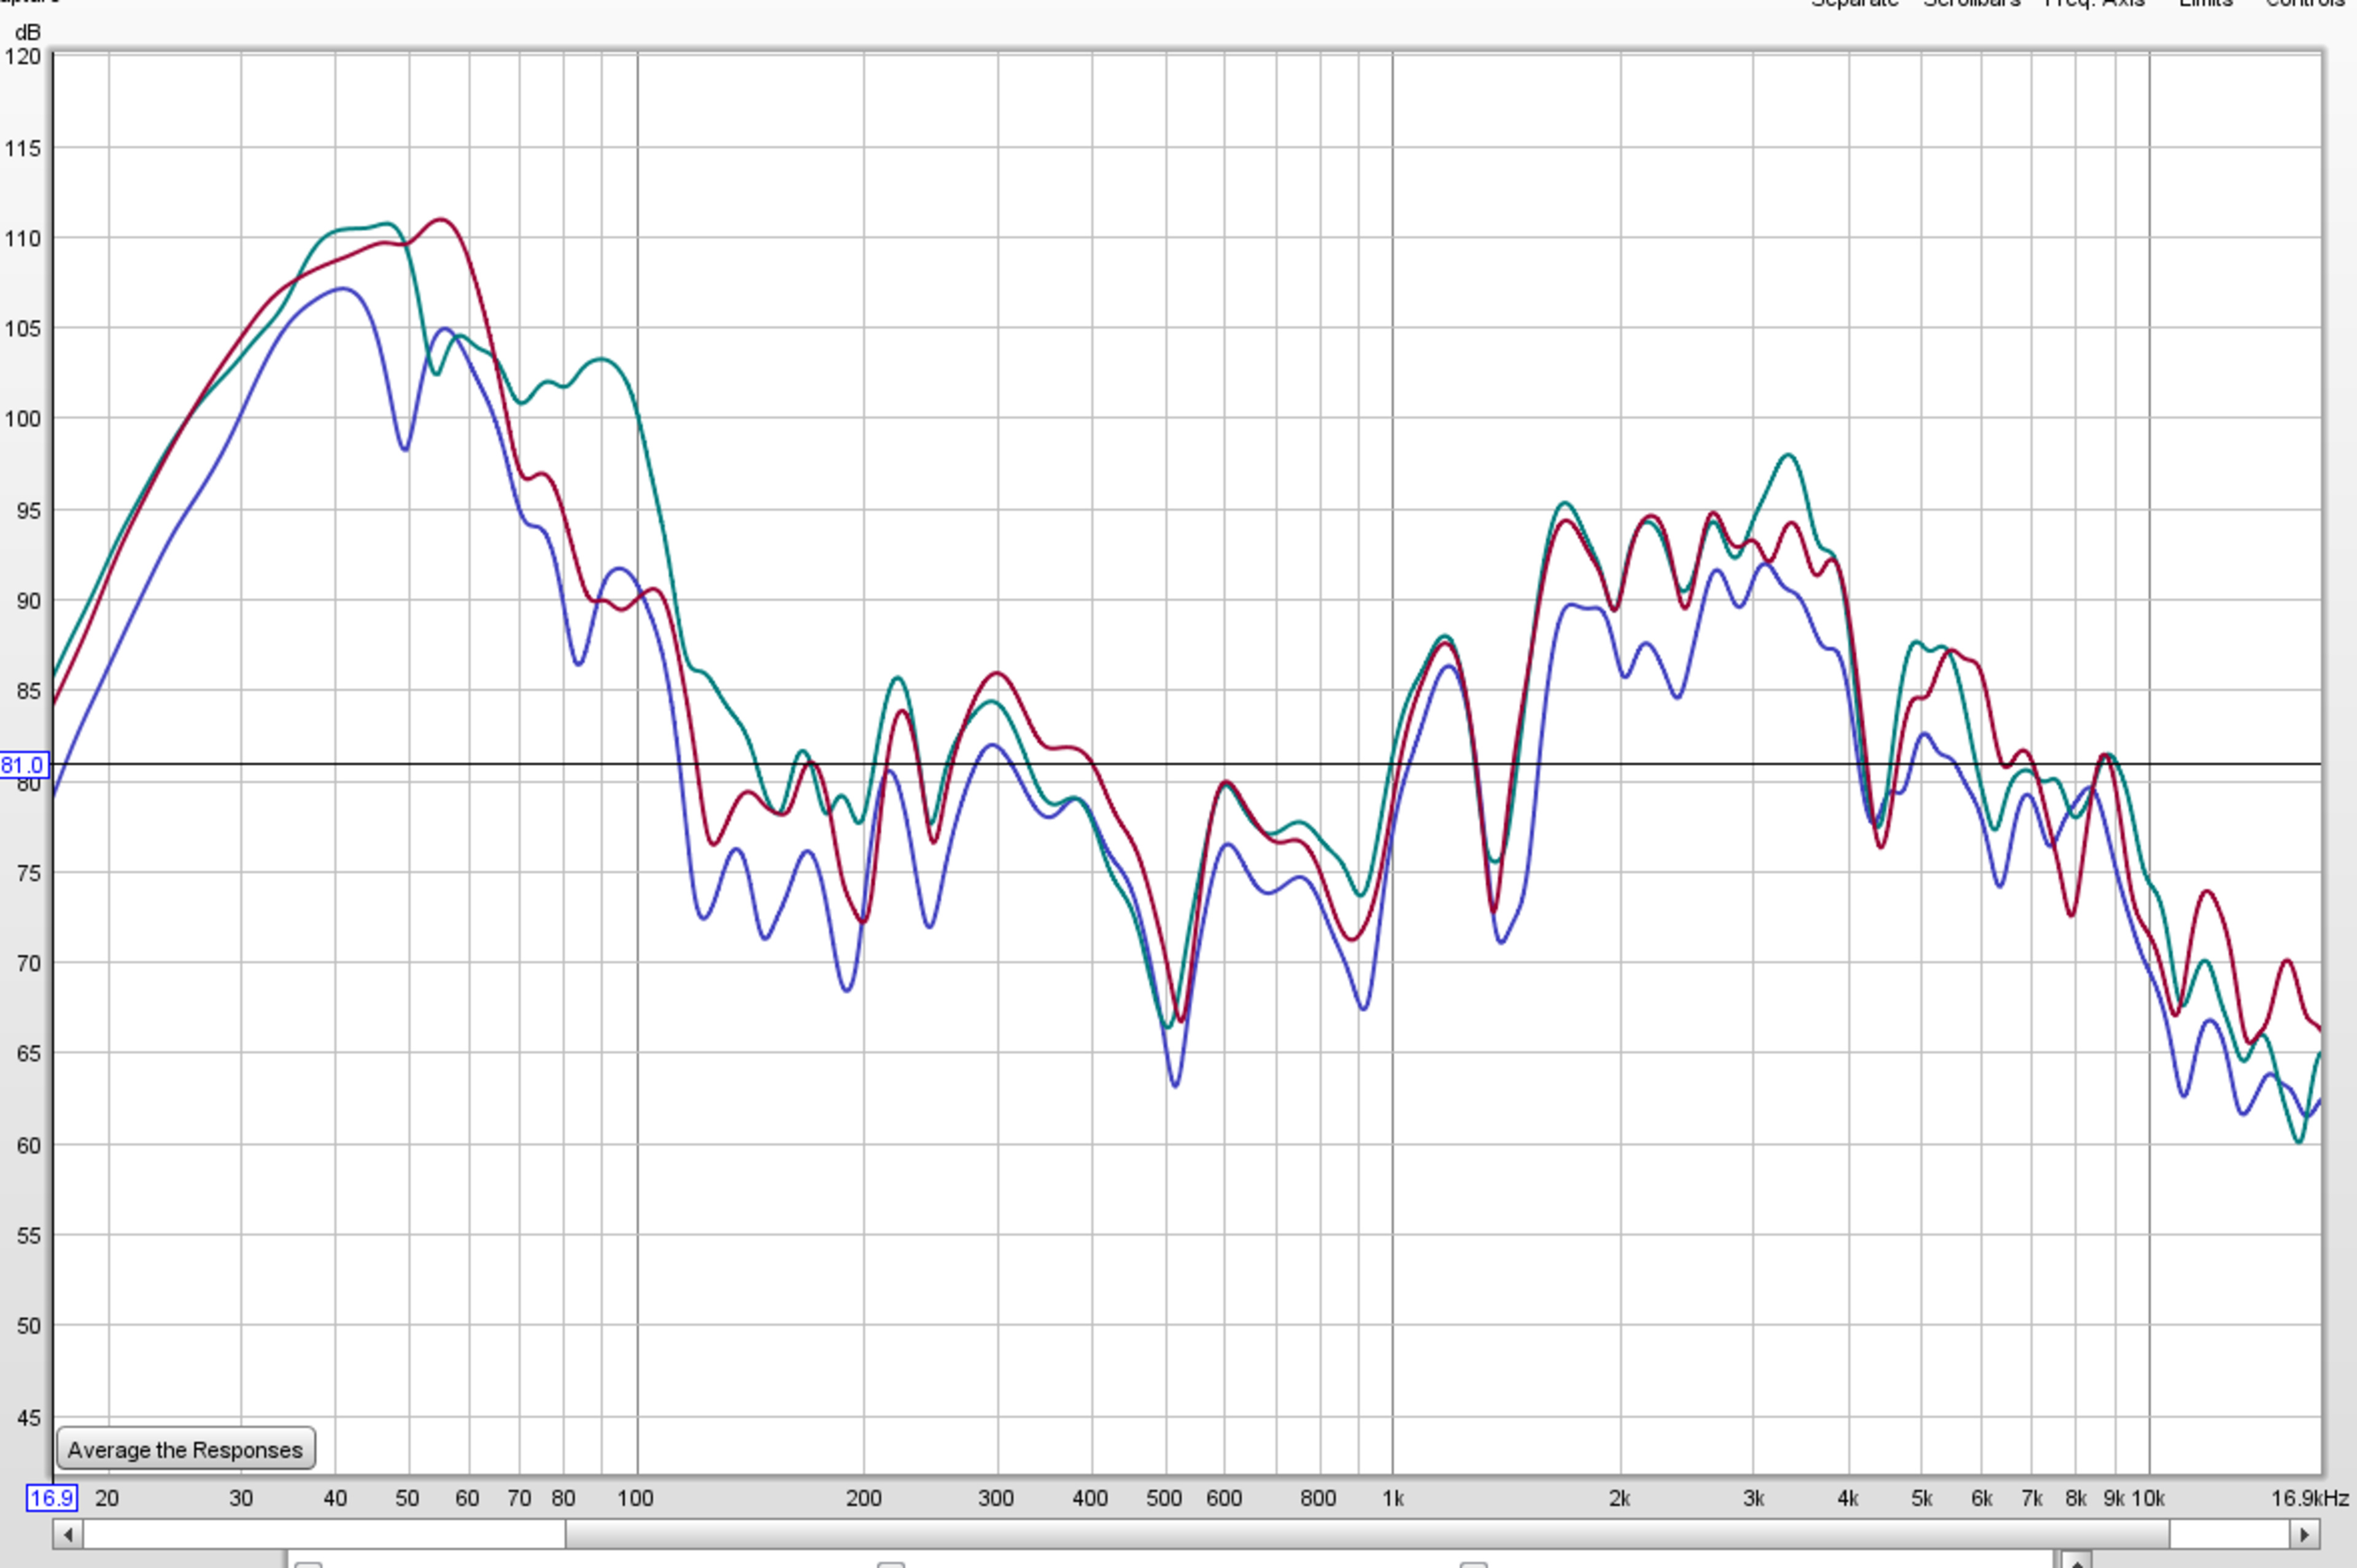The height and width of the screenshot is (1568, 2357).
Task: Click the blue trace dip near 50 Hz
Action: point(405,449)
